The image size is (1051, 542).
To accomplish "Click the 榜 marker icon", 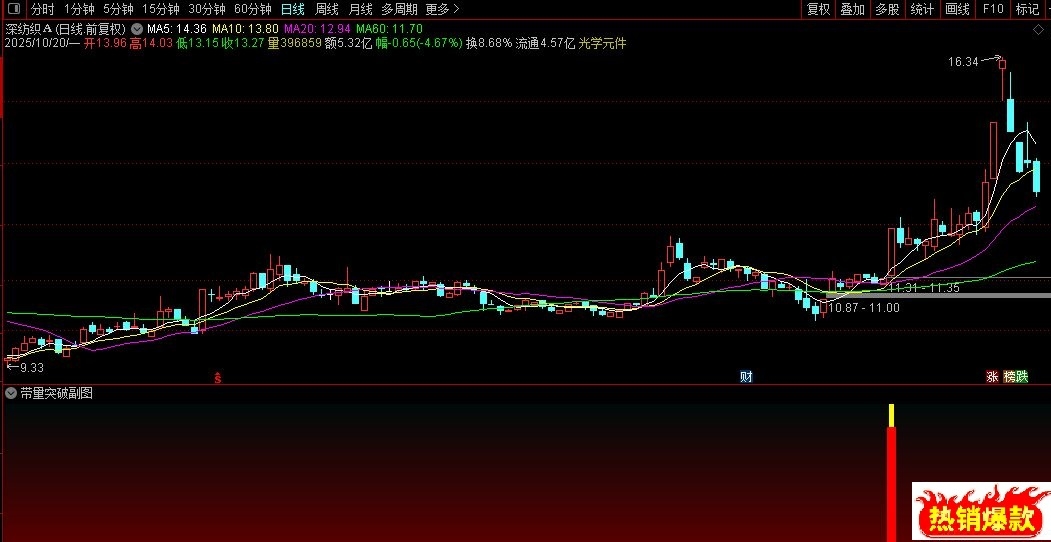I will pyautogui.click(x=1009, y=377).
